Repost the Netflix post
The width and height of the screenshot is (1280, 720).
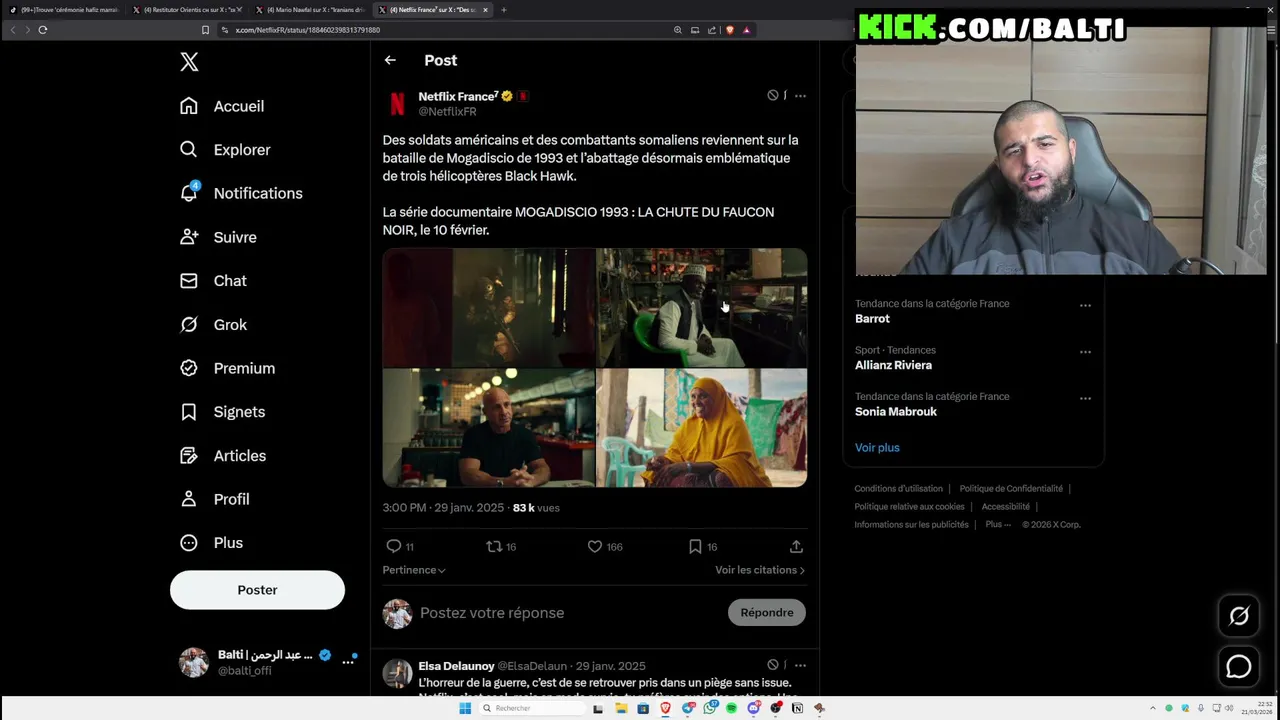[501, 547]
